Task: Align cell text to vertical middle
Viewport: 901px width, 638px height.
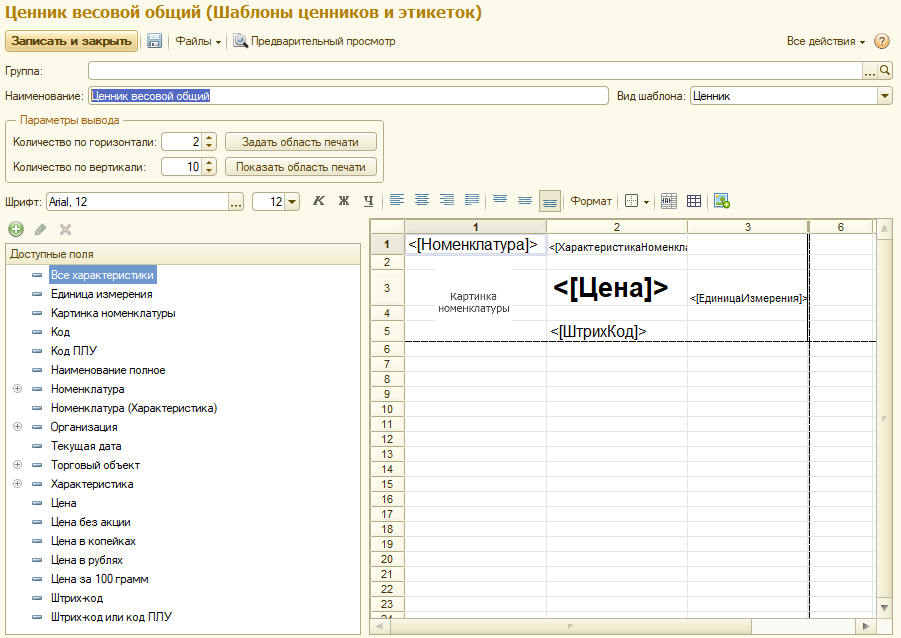Action: tap(525, 201)
